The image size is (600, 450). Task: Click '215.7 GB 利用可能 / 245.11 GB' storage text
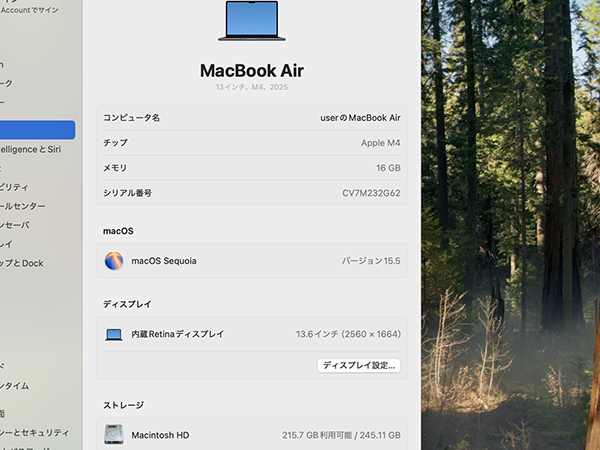(341, 435)
